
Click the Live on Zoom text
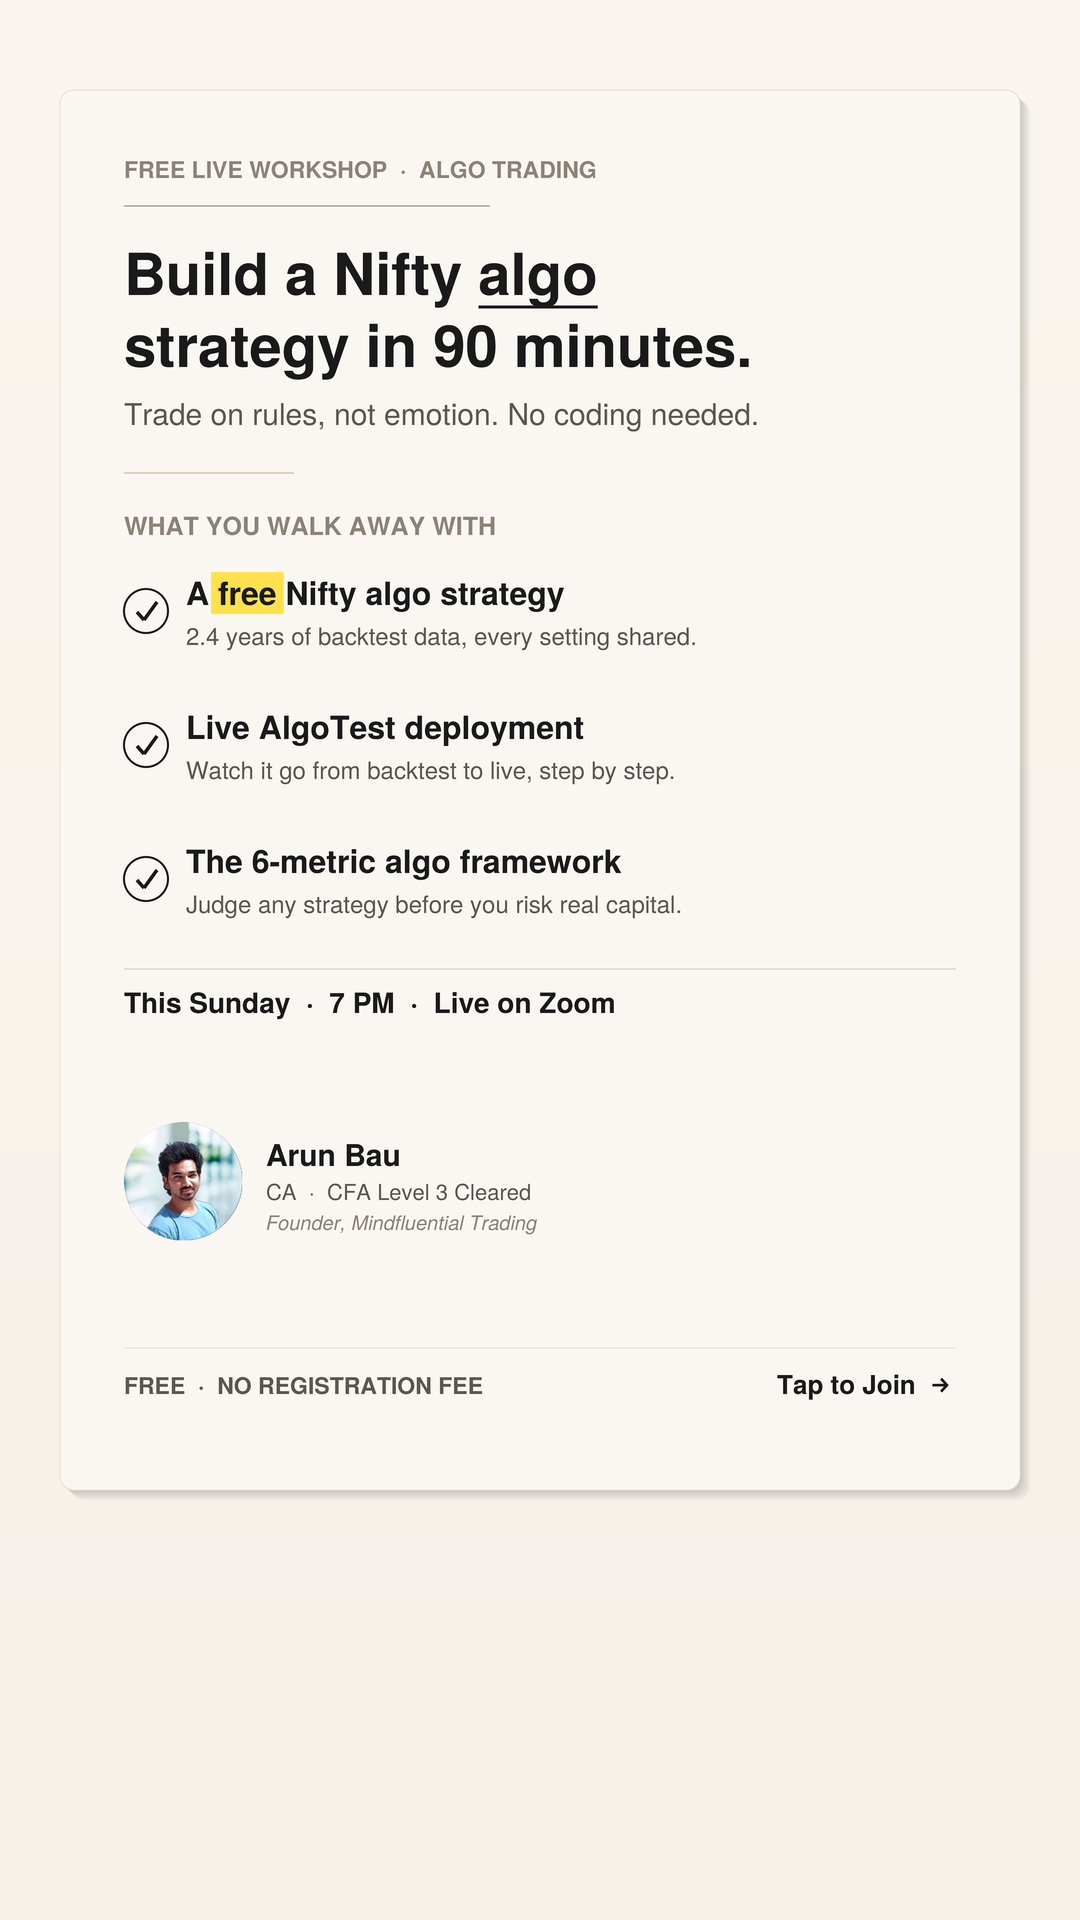[x=524, y=1003]
